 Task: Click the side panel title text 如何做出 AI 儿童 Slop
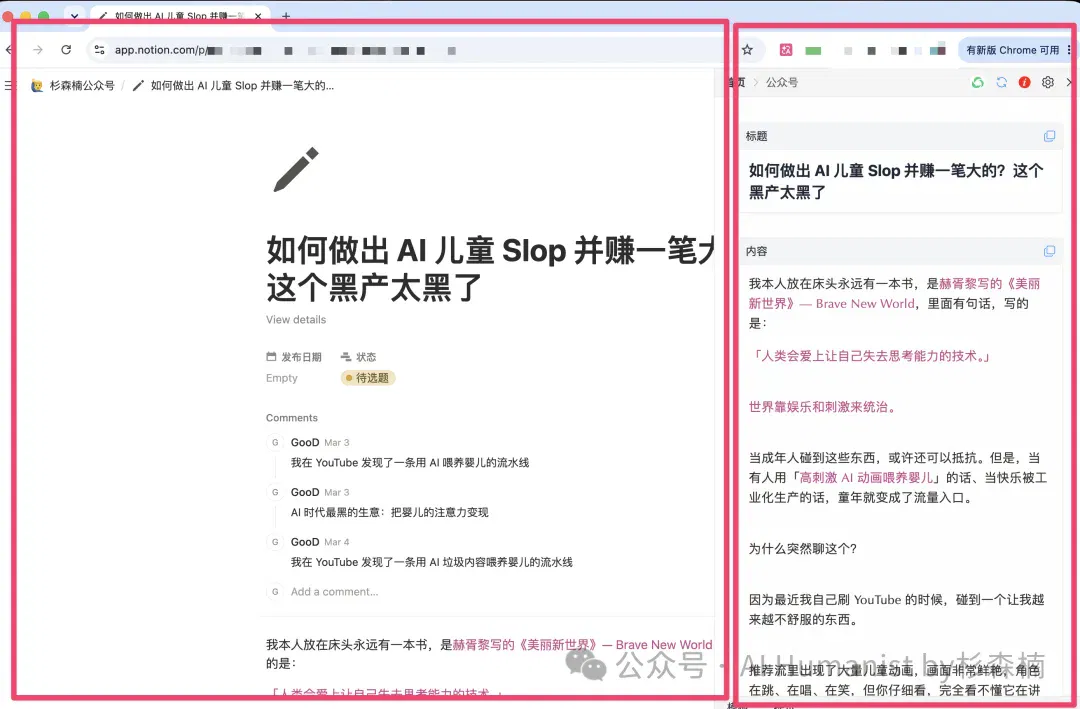pyautogui.click(x=895, y=181)
